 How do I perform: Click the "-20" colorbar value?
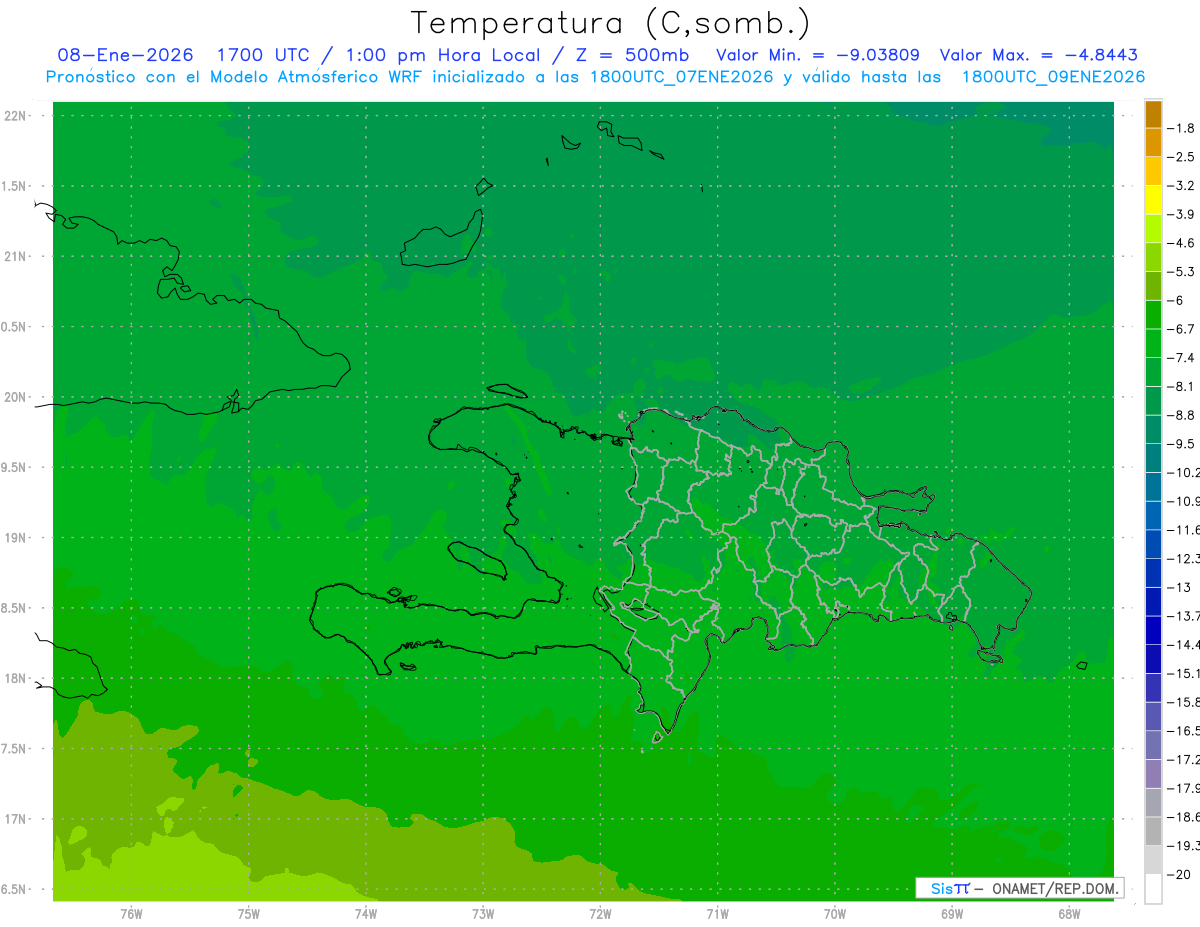1180,875
